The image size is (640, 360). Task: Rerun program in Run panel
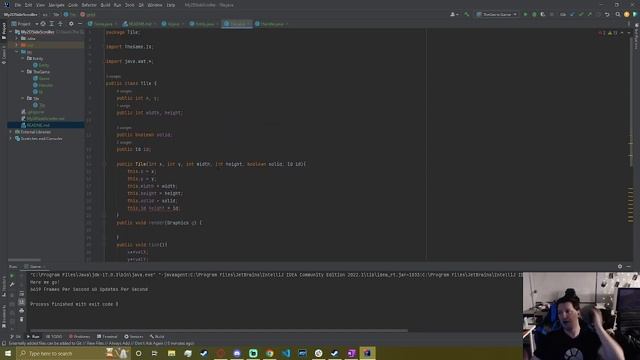(12, 276)
